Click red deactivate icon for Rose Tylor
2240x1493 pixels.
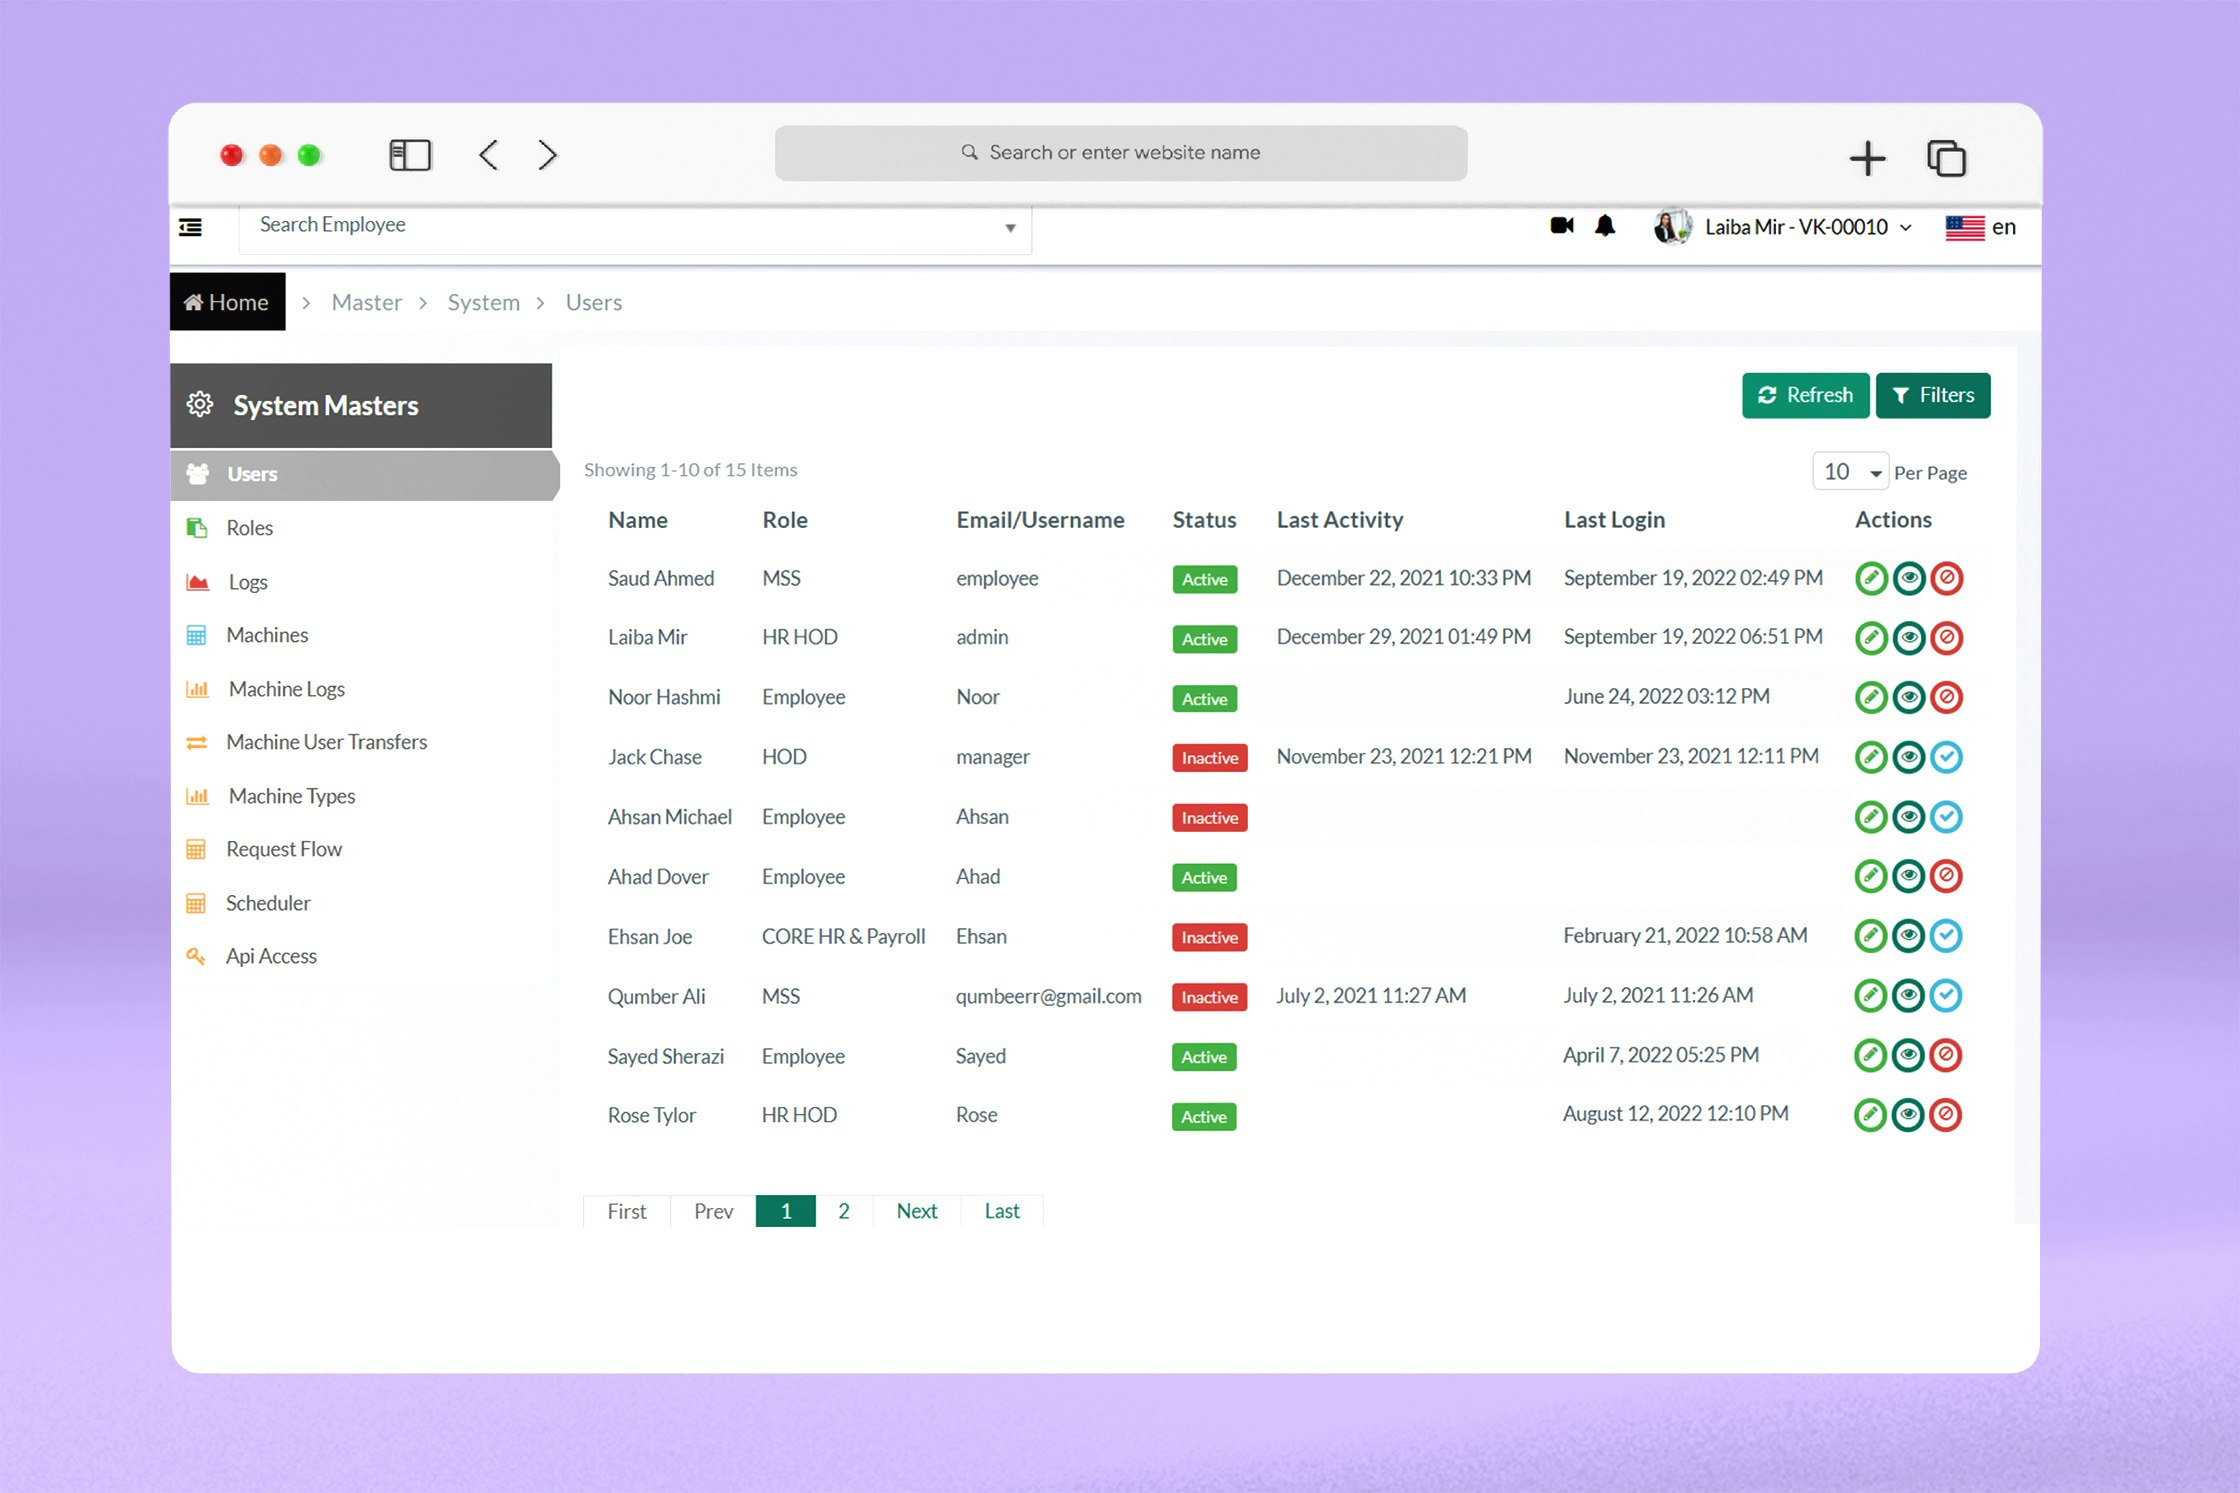(x=1947, y=1114)
